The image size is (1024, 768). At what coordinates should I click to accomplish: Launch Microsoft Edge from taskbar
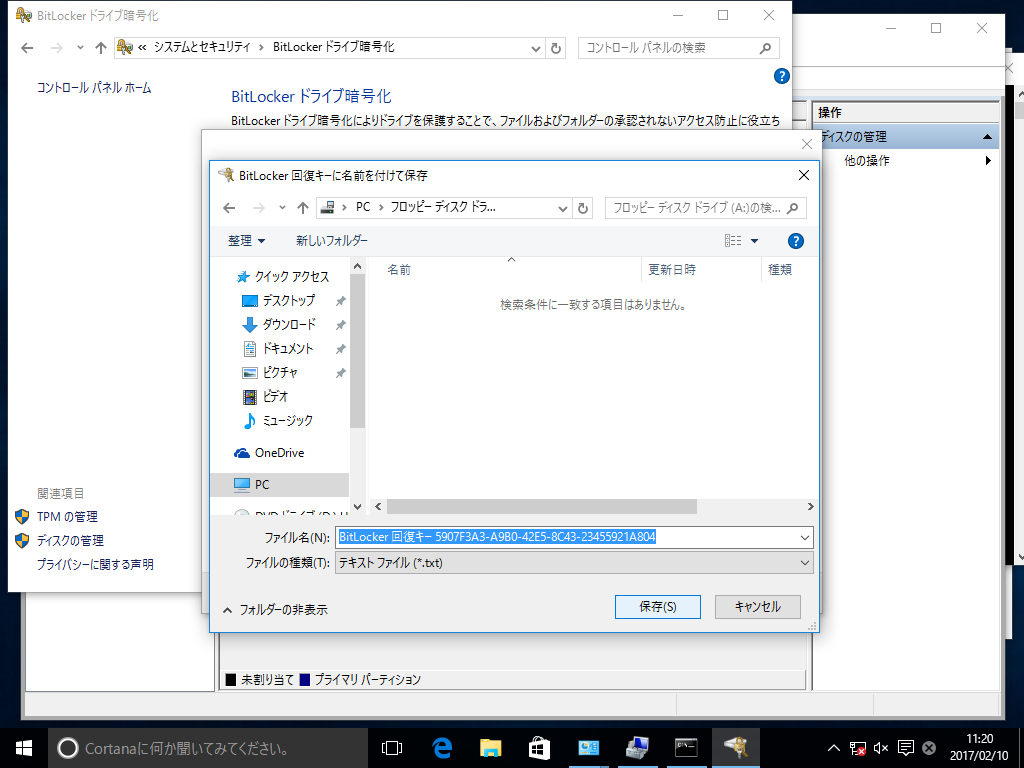tap(442, 748)
